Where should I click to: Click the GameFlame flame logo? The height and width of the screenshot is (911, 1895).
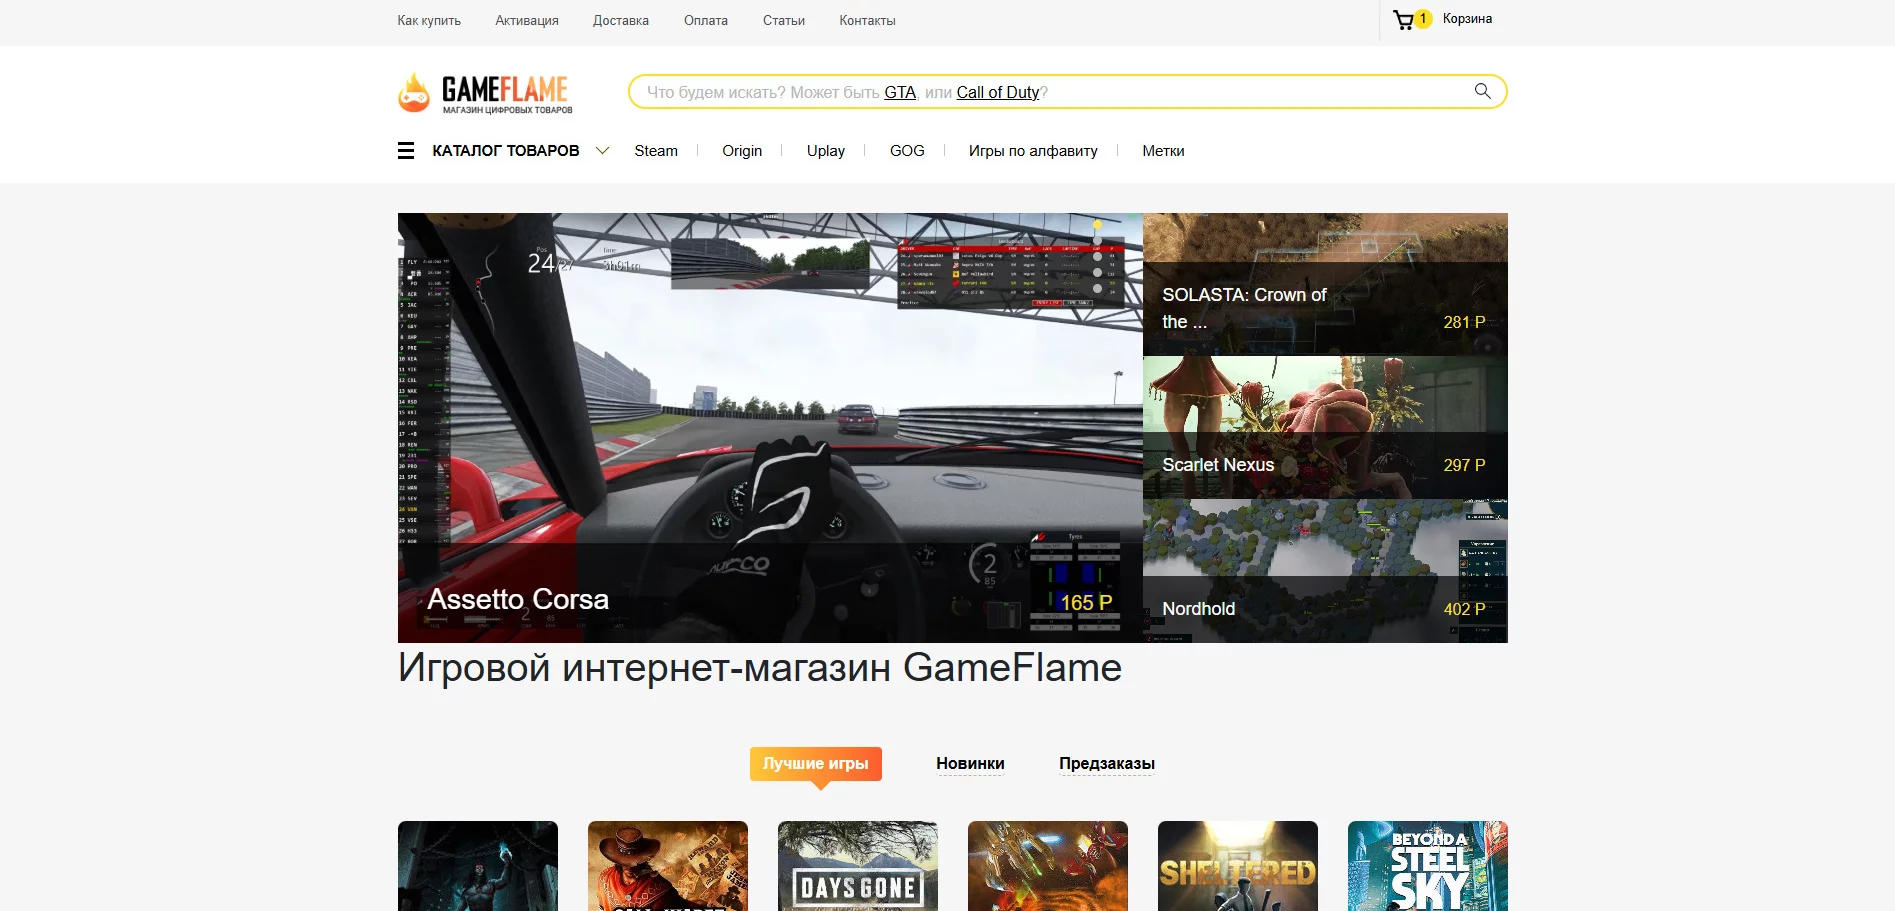(414, 92)
